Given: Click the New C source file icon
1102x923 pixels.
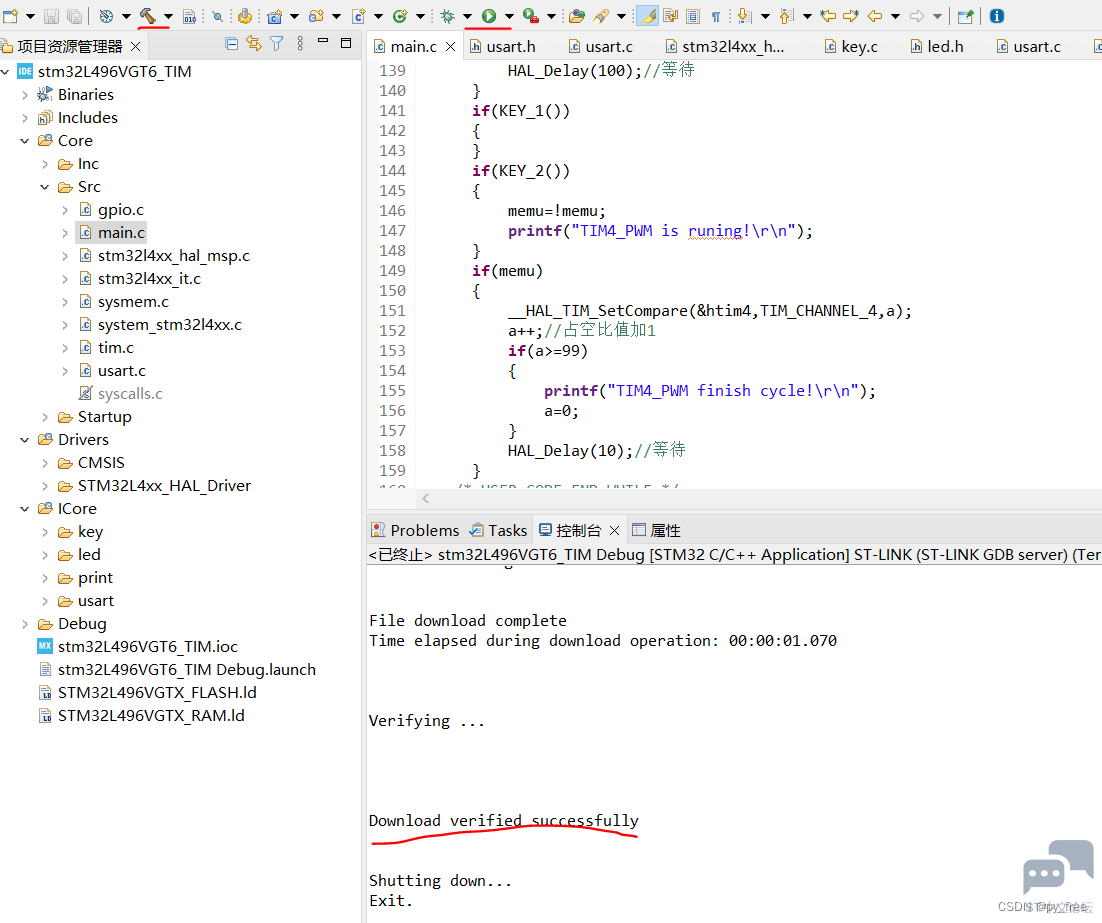Looking at the screenshot, I should point(358,15).
